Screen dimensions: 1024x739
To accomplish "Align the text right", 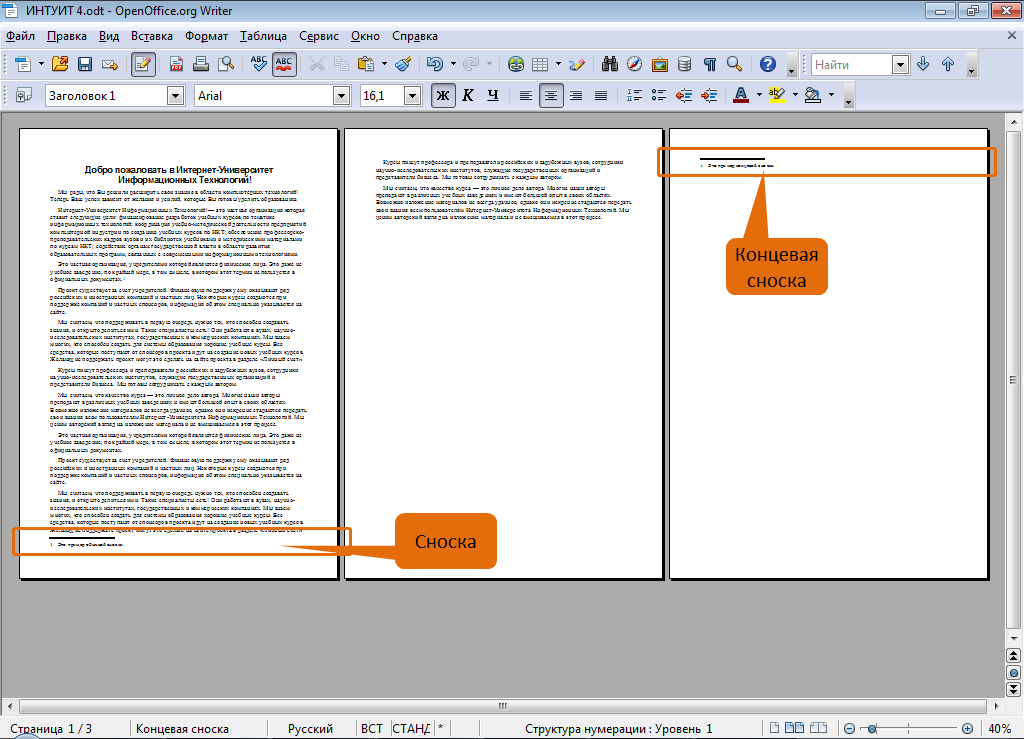I will pyautogui.click(x=576, y=96).
